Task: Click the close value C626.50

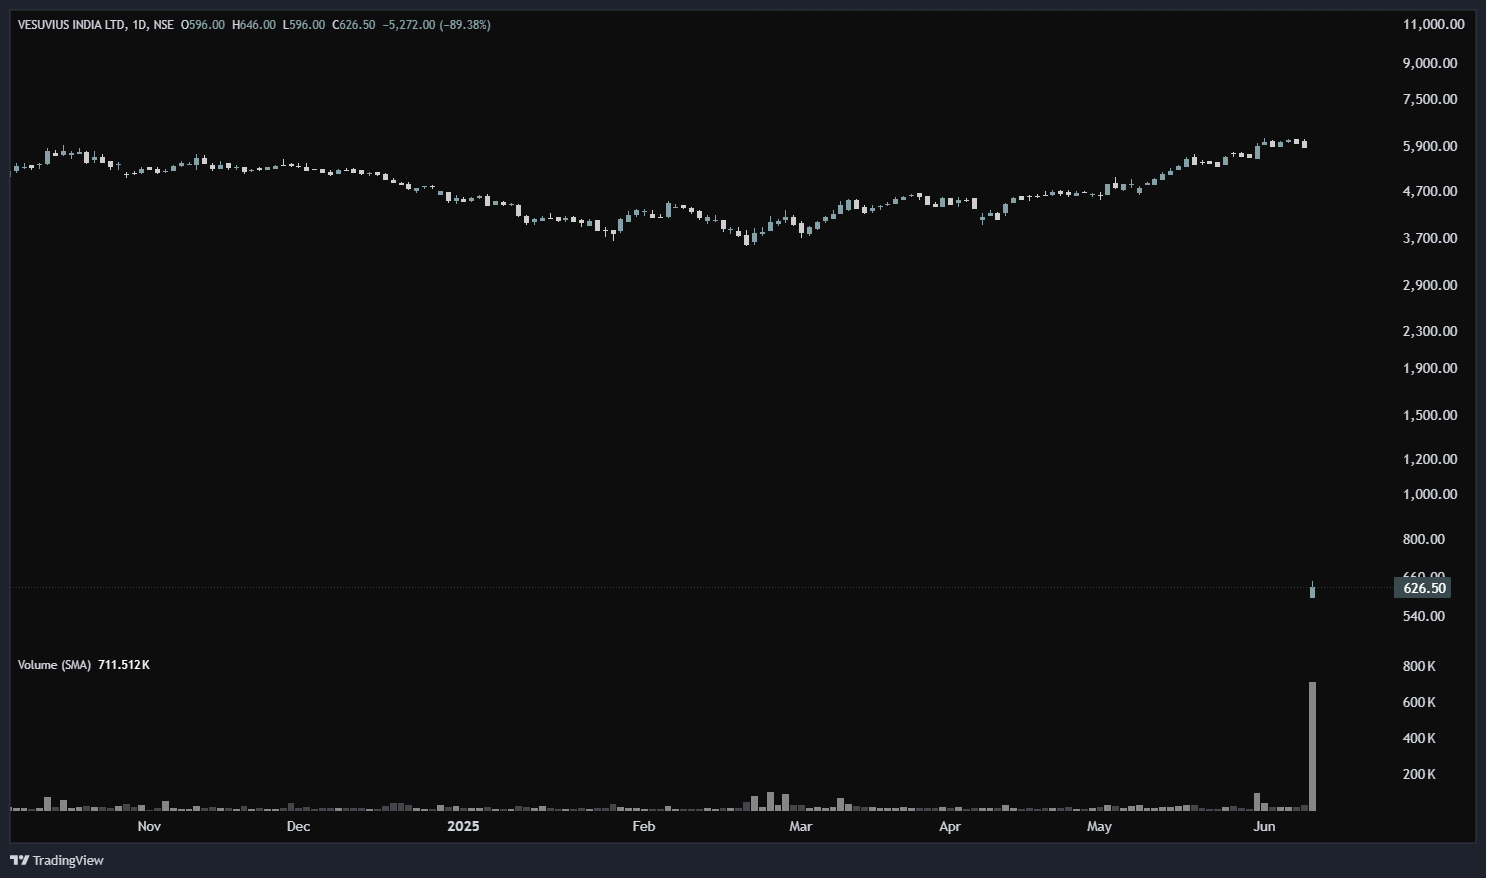Action: (x=353, y=25)
